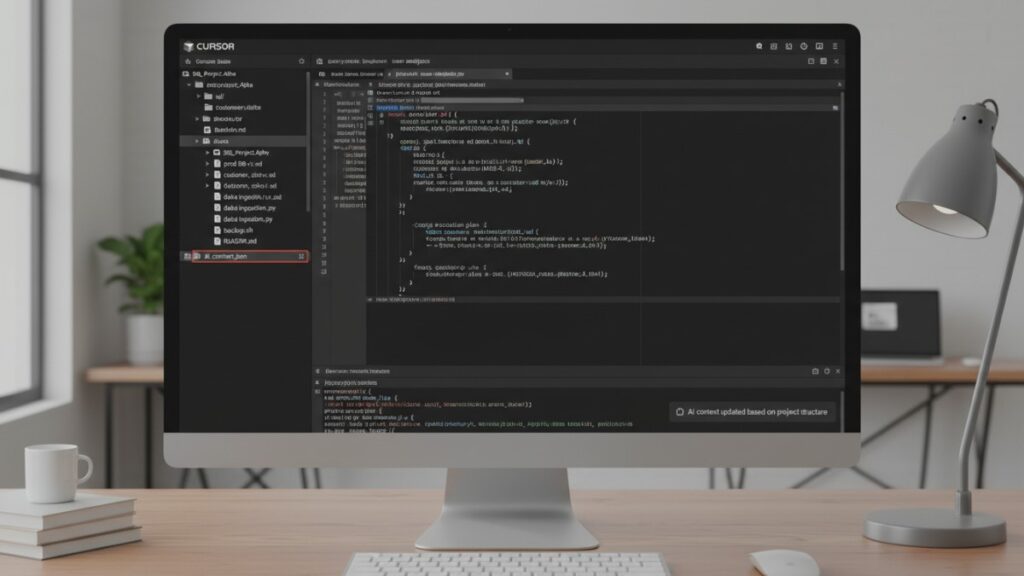Screen dimensions: 1024x576
Task: Click the panel layout icon in the title bar
Action: [x=820, y=47]
